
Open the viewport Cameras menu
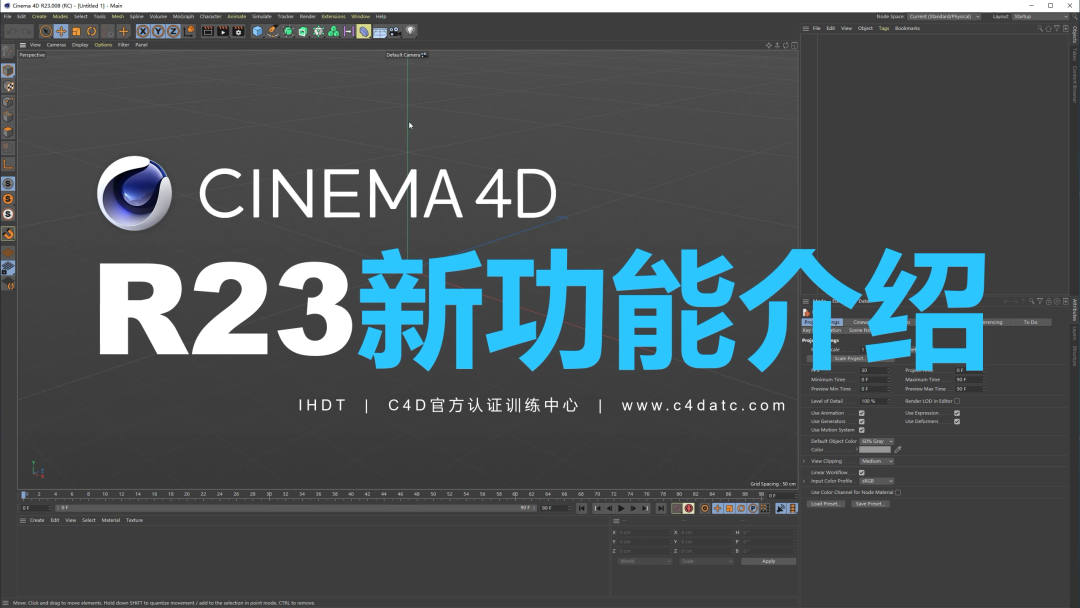[x=56, y=45]
